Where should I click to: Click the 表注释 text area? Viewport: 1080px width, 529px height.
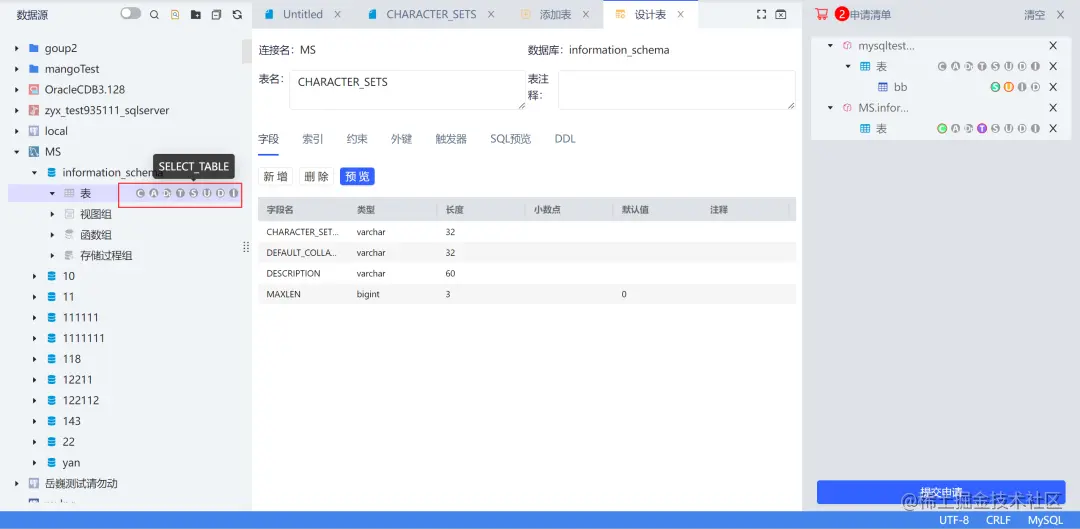(676, 90)
